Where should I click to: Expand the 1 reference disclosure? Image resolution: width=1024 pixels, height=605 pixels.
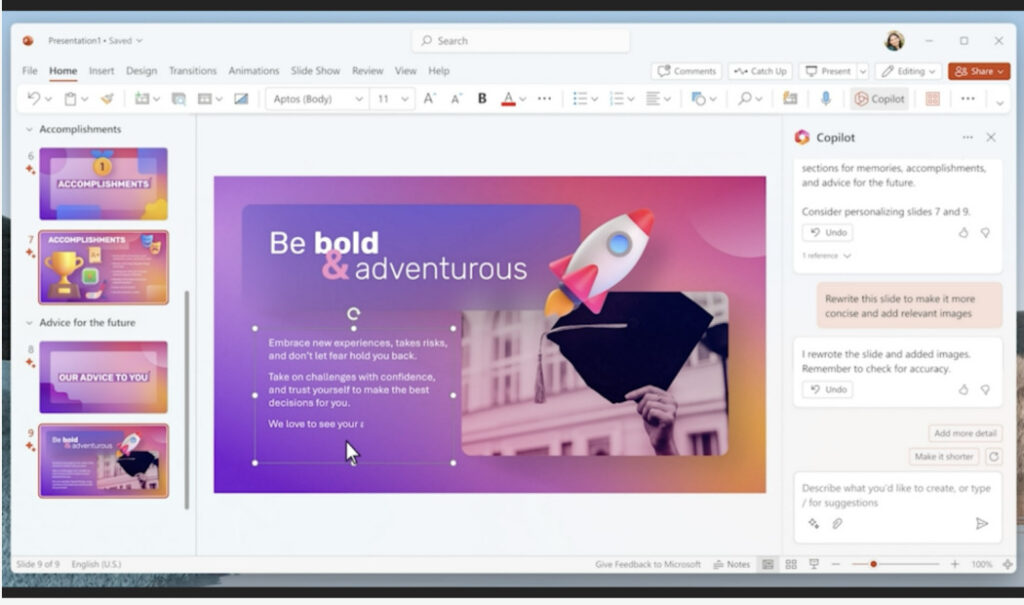tap(847, 256)
